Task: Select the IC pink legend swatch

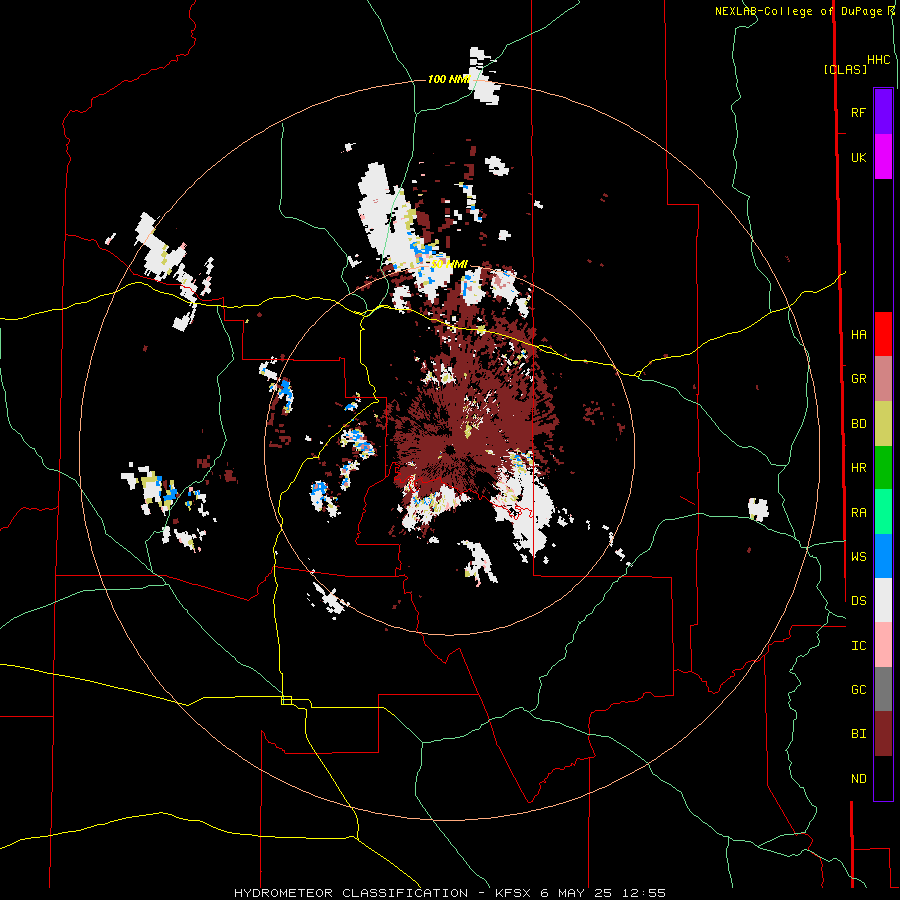Action: (883, 645)
